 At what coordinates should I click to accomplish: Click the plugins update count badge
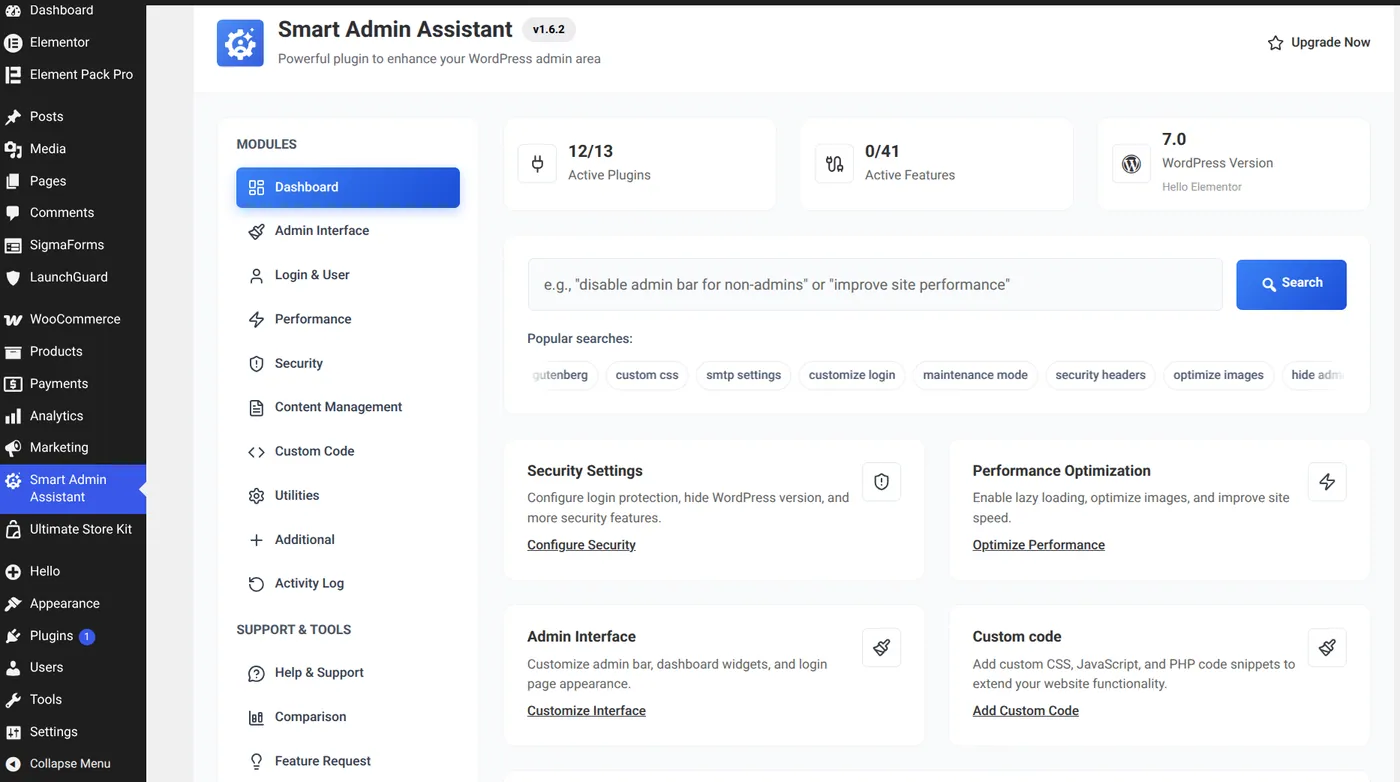87,637
